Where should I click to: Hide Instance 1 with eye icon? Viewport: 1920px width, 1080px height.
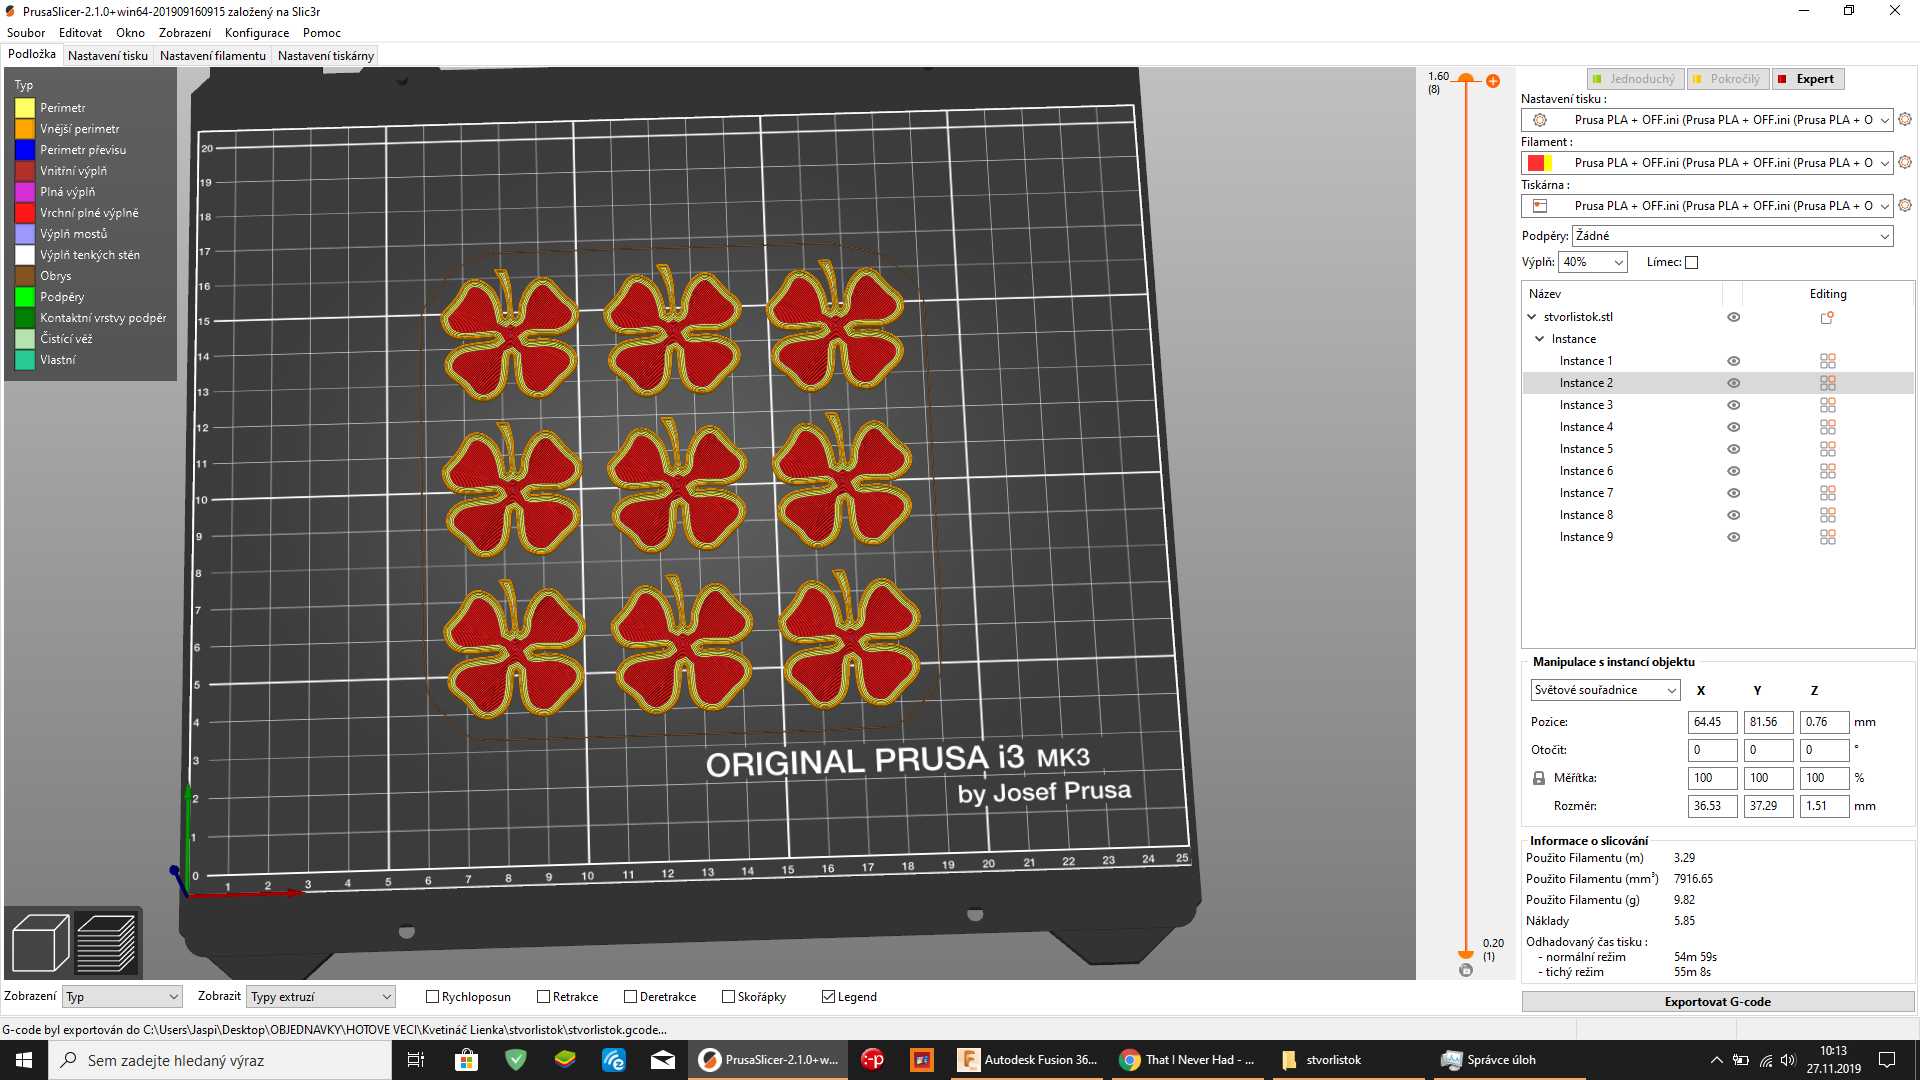pyautogui.click(x=1734, y=361)
